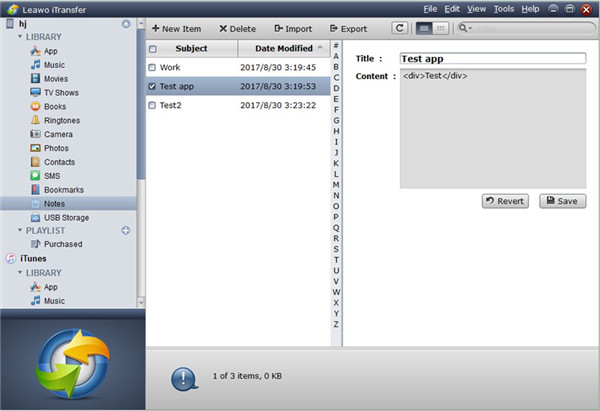Viewport: 600px width, 411px height.
Task: Open the View menu
Action: click(476, 9)
